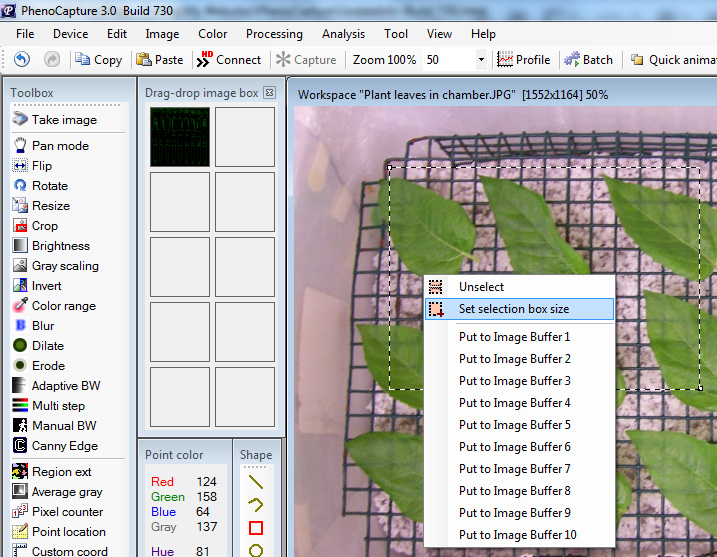
Task: Select the rectangle shape
Action: point(256,527)
